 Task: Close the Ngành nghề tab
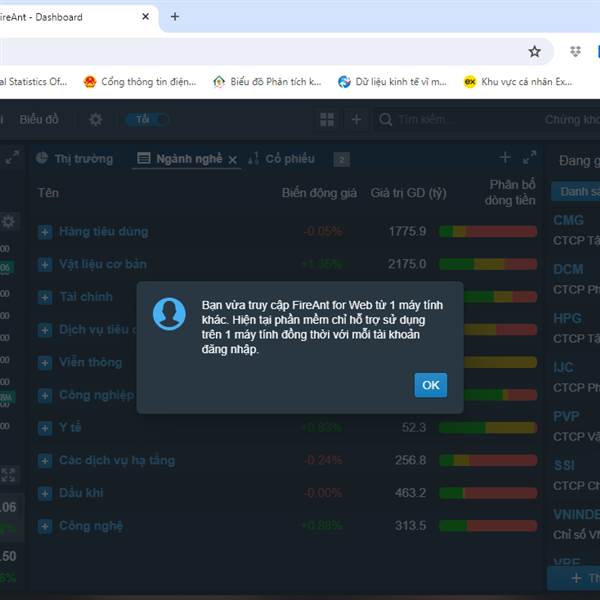point(232,160)
